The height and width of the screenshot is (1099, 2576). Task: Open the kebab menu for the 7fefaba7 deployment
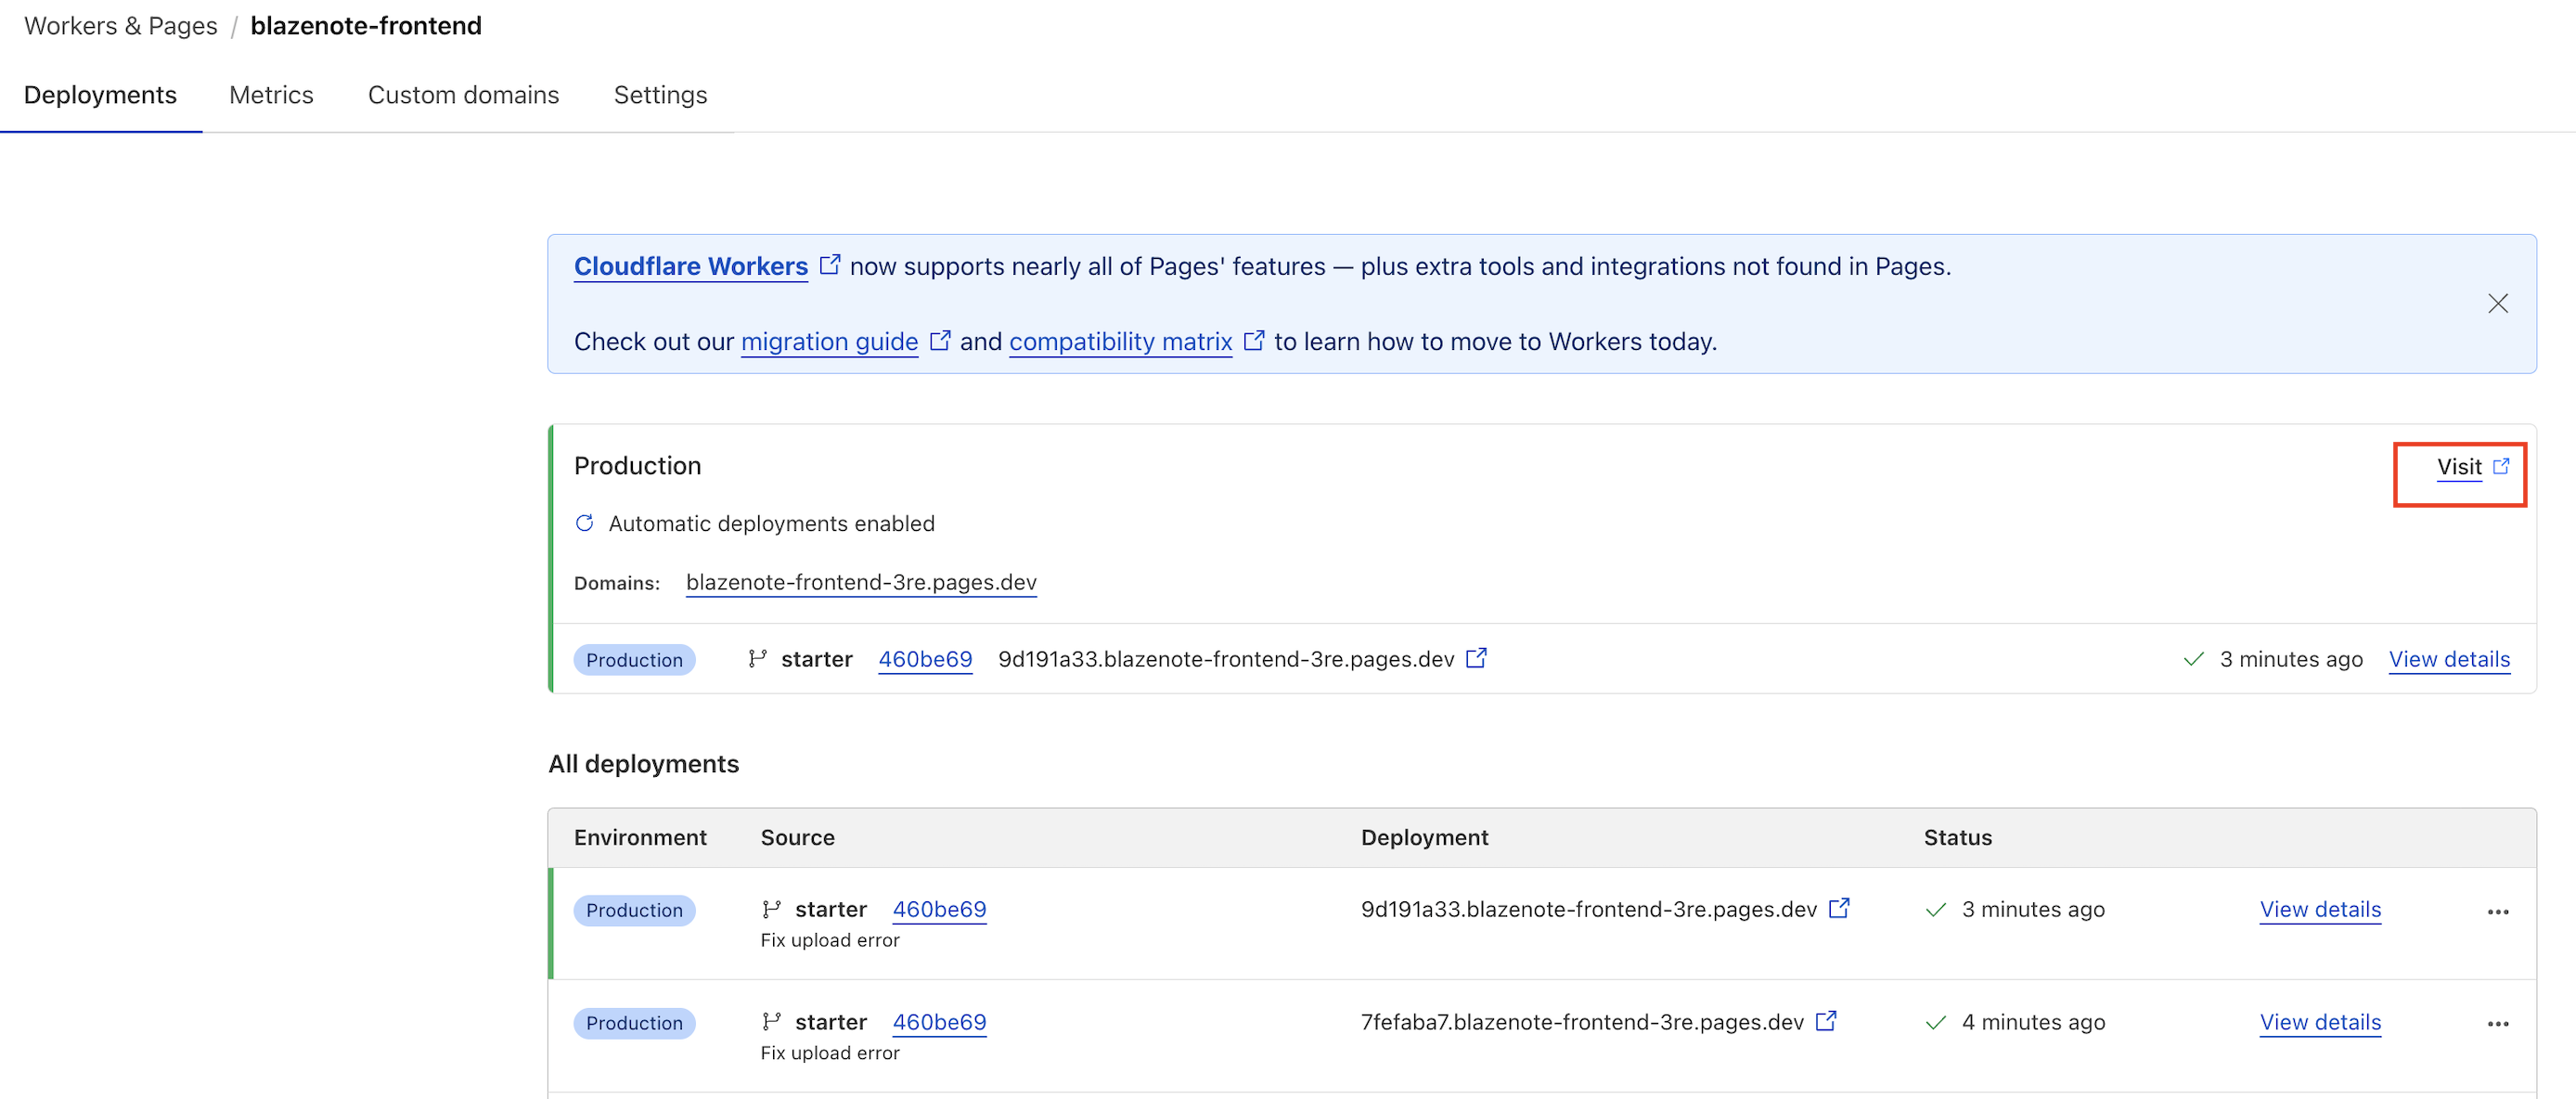click(2499, 1023)
